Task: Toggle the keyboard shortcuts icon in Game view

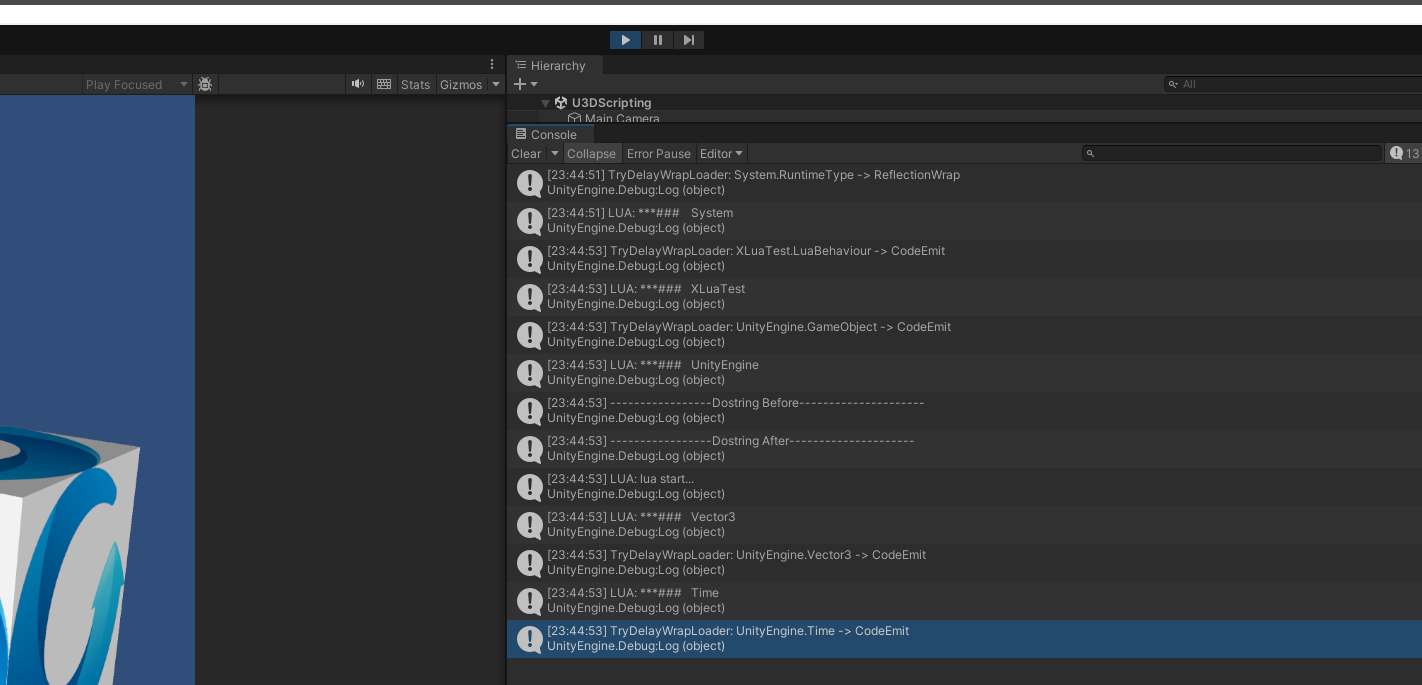Action: 384,84
